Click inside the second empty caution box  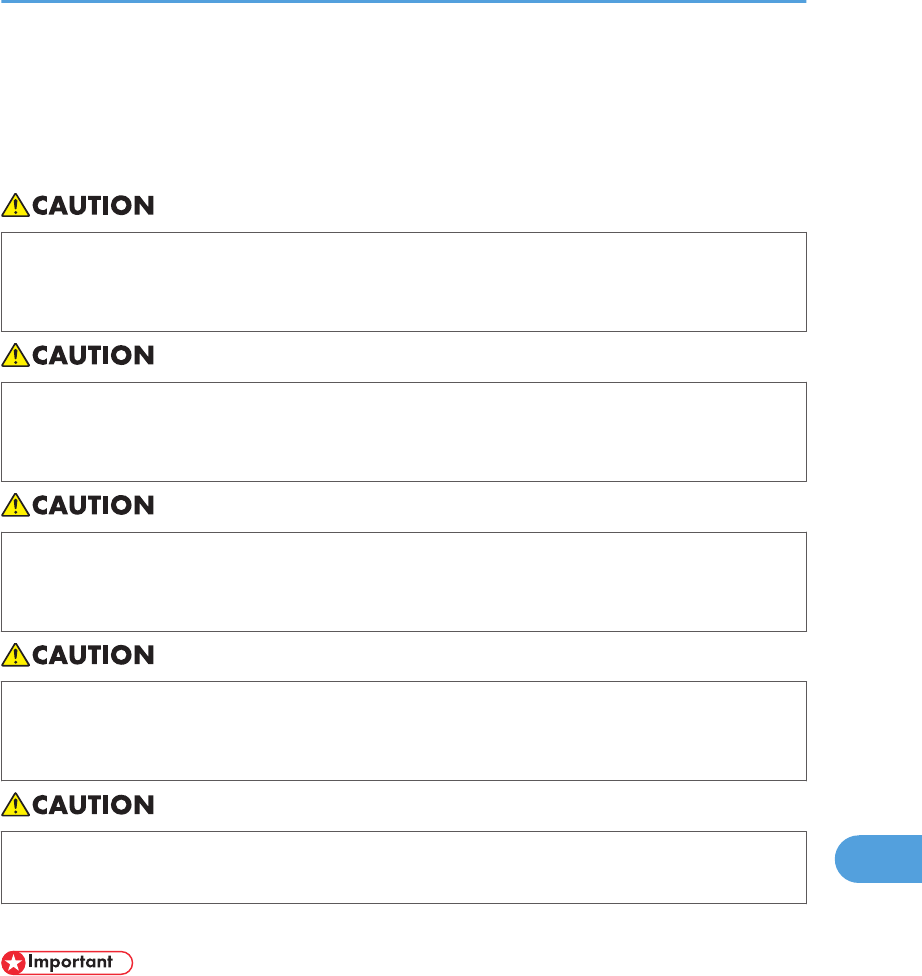pos(403,431)
